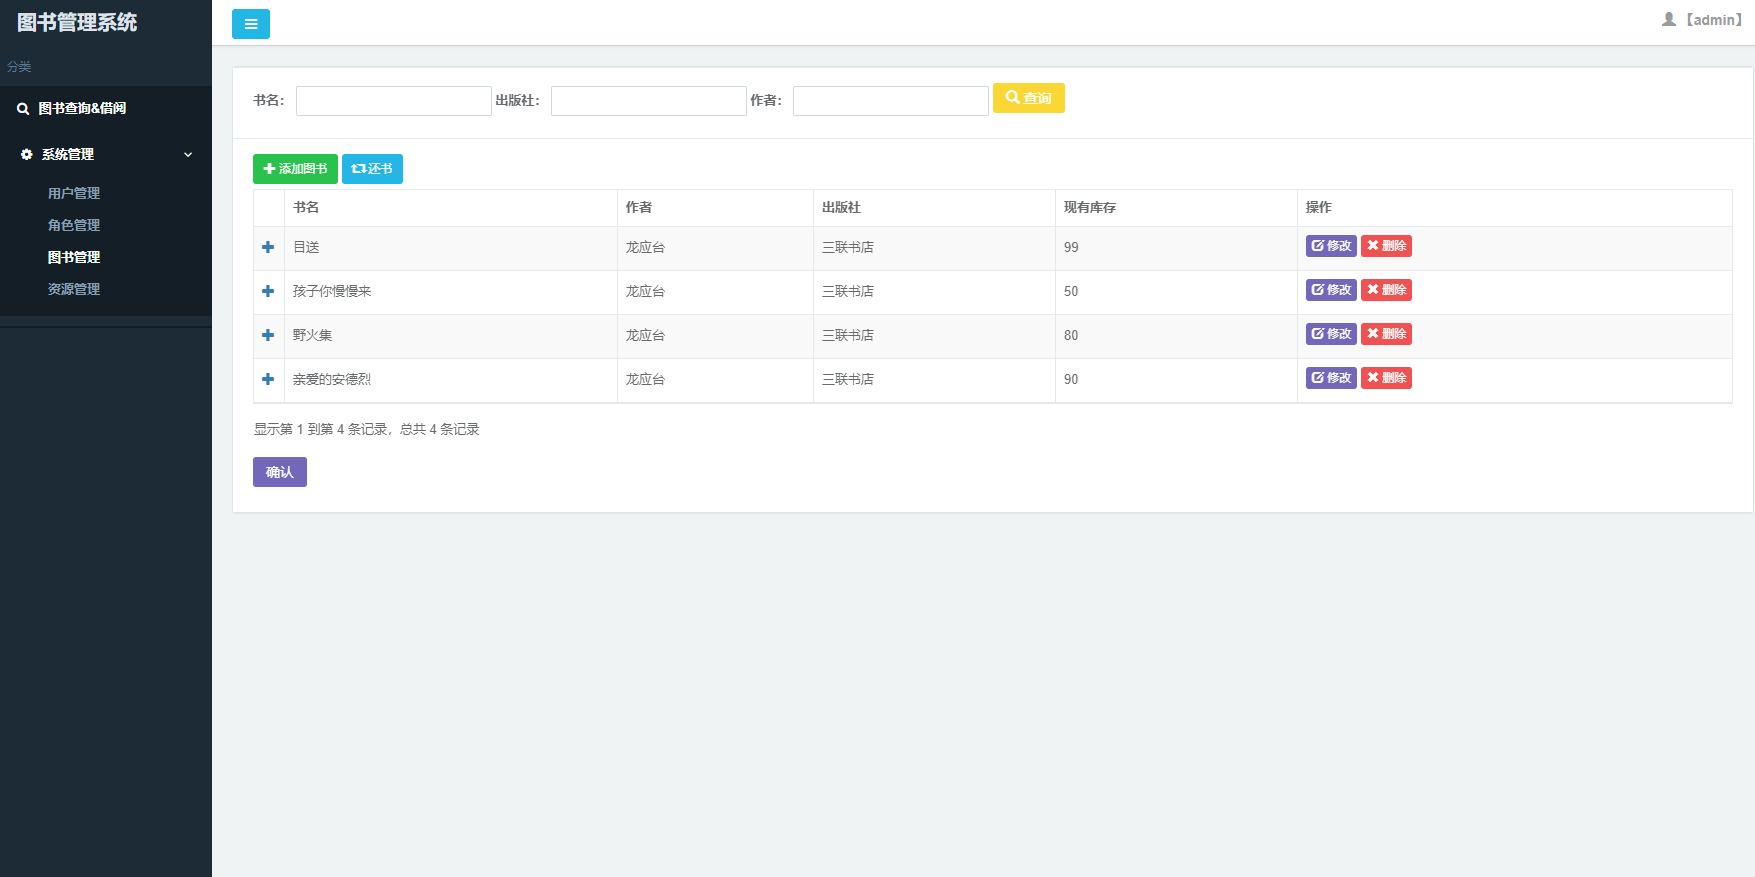The image size is (1755, 877).
Task: Expand row details for 孩子你慢慢来
Action: [268, 291]
